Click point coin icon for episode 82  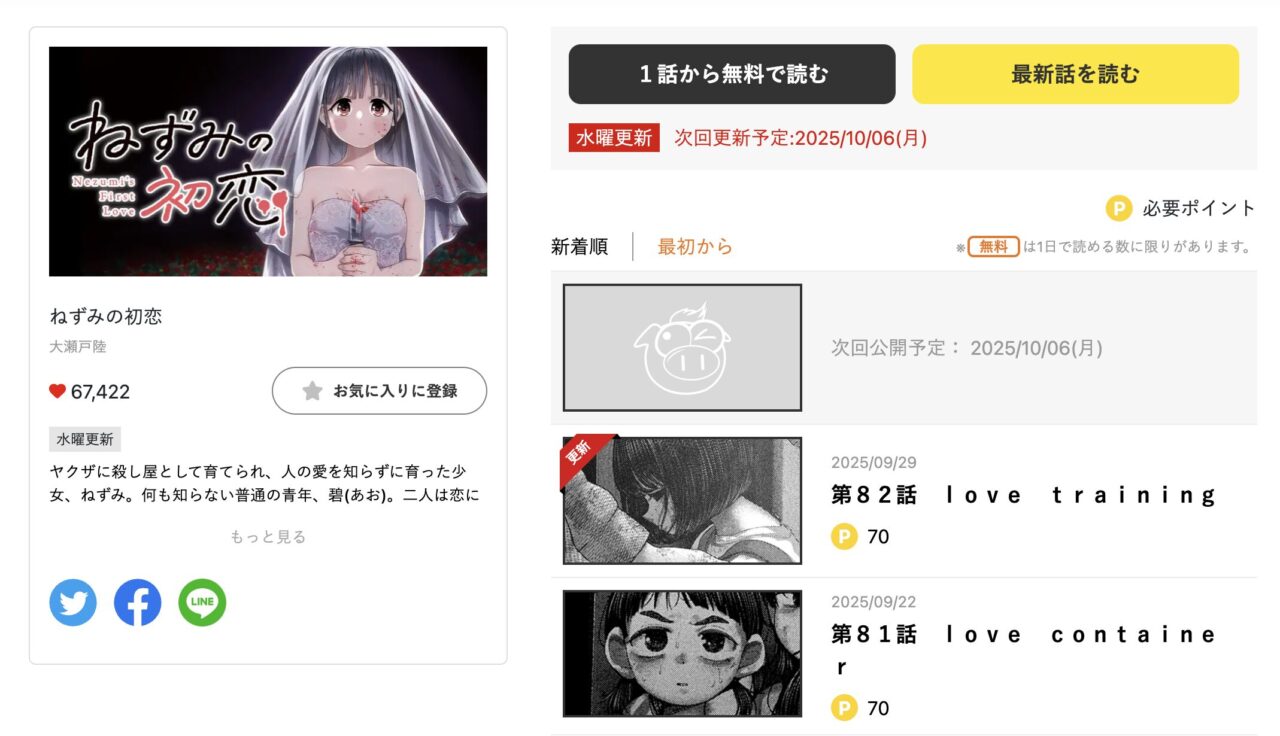[x=844, y=537]
